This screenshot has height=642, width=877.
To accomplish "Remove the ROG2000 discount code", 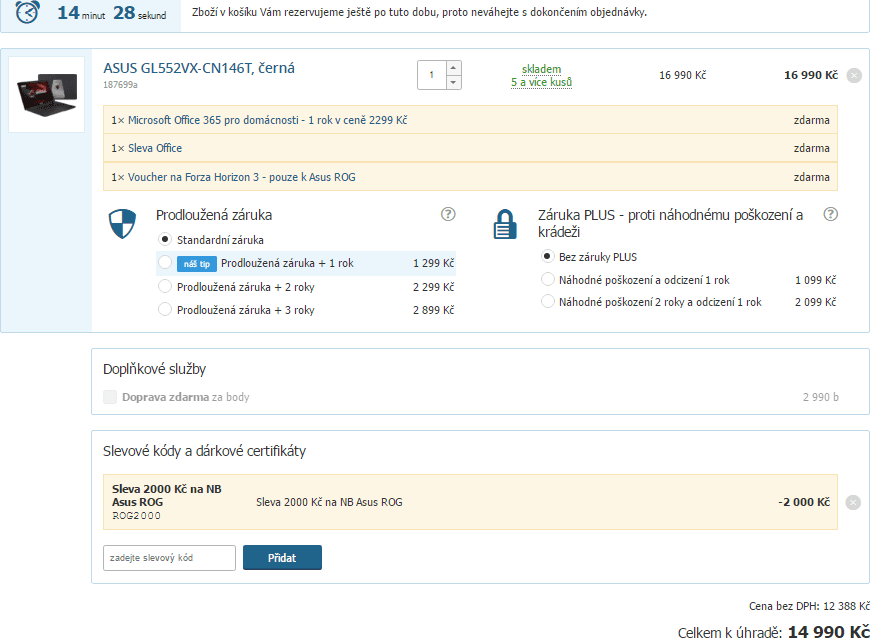I will click(852, 503).
